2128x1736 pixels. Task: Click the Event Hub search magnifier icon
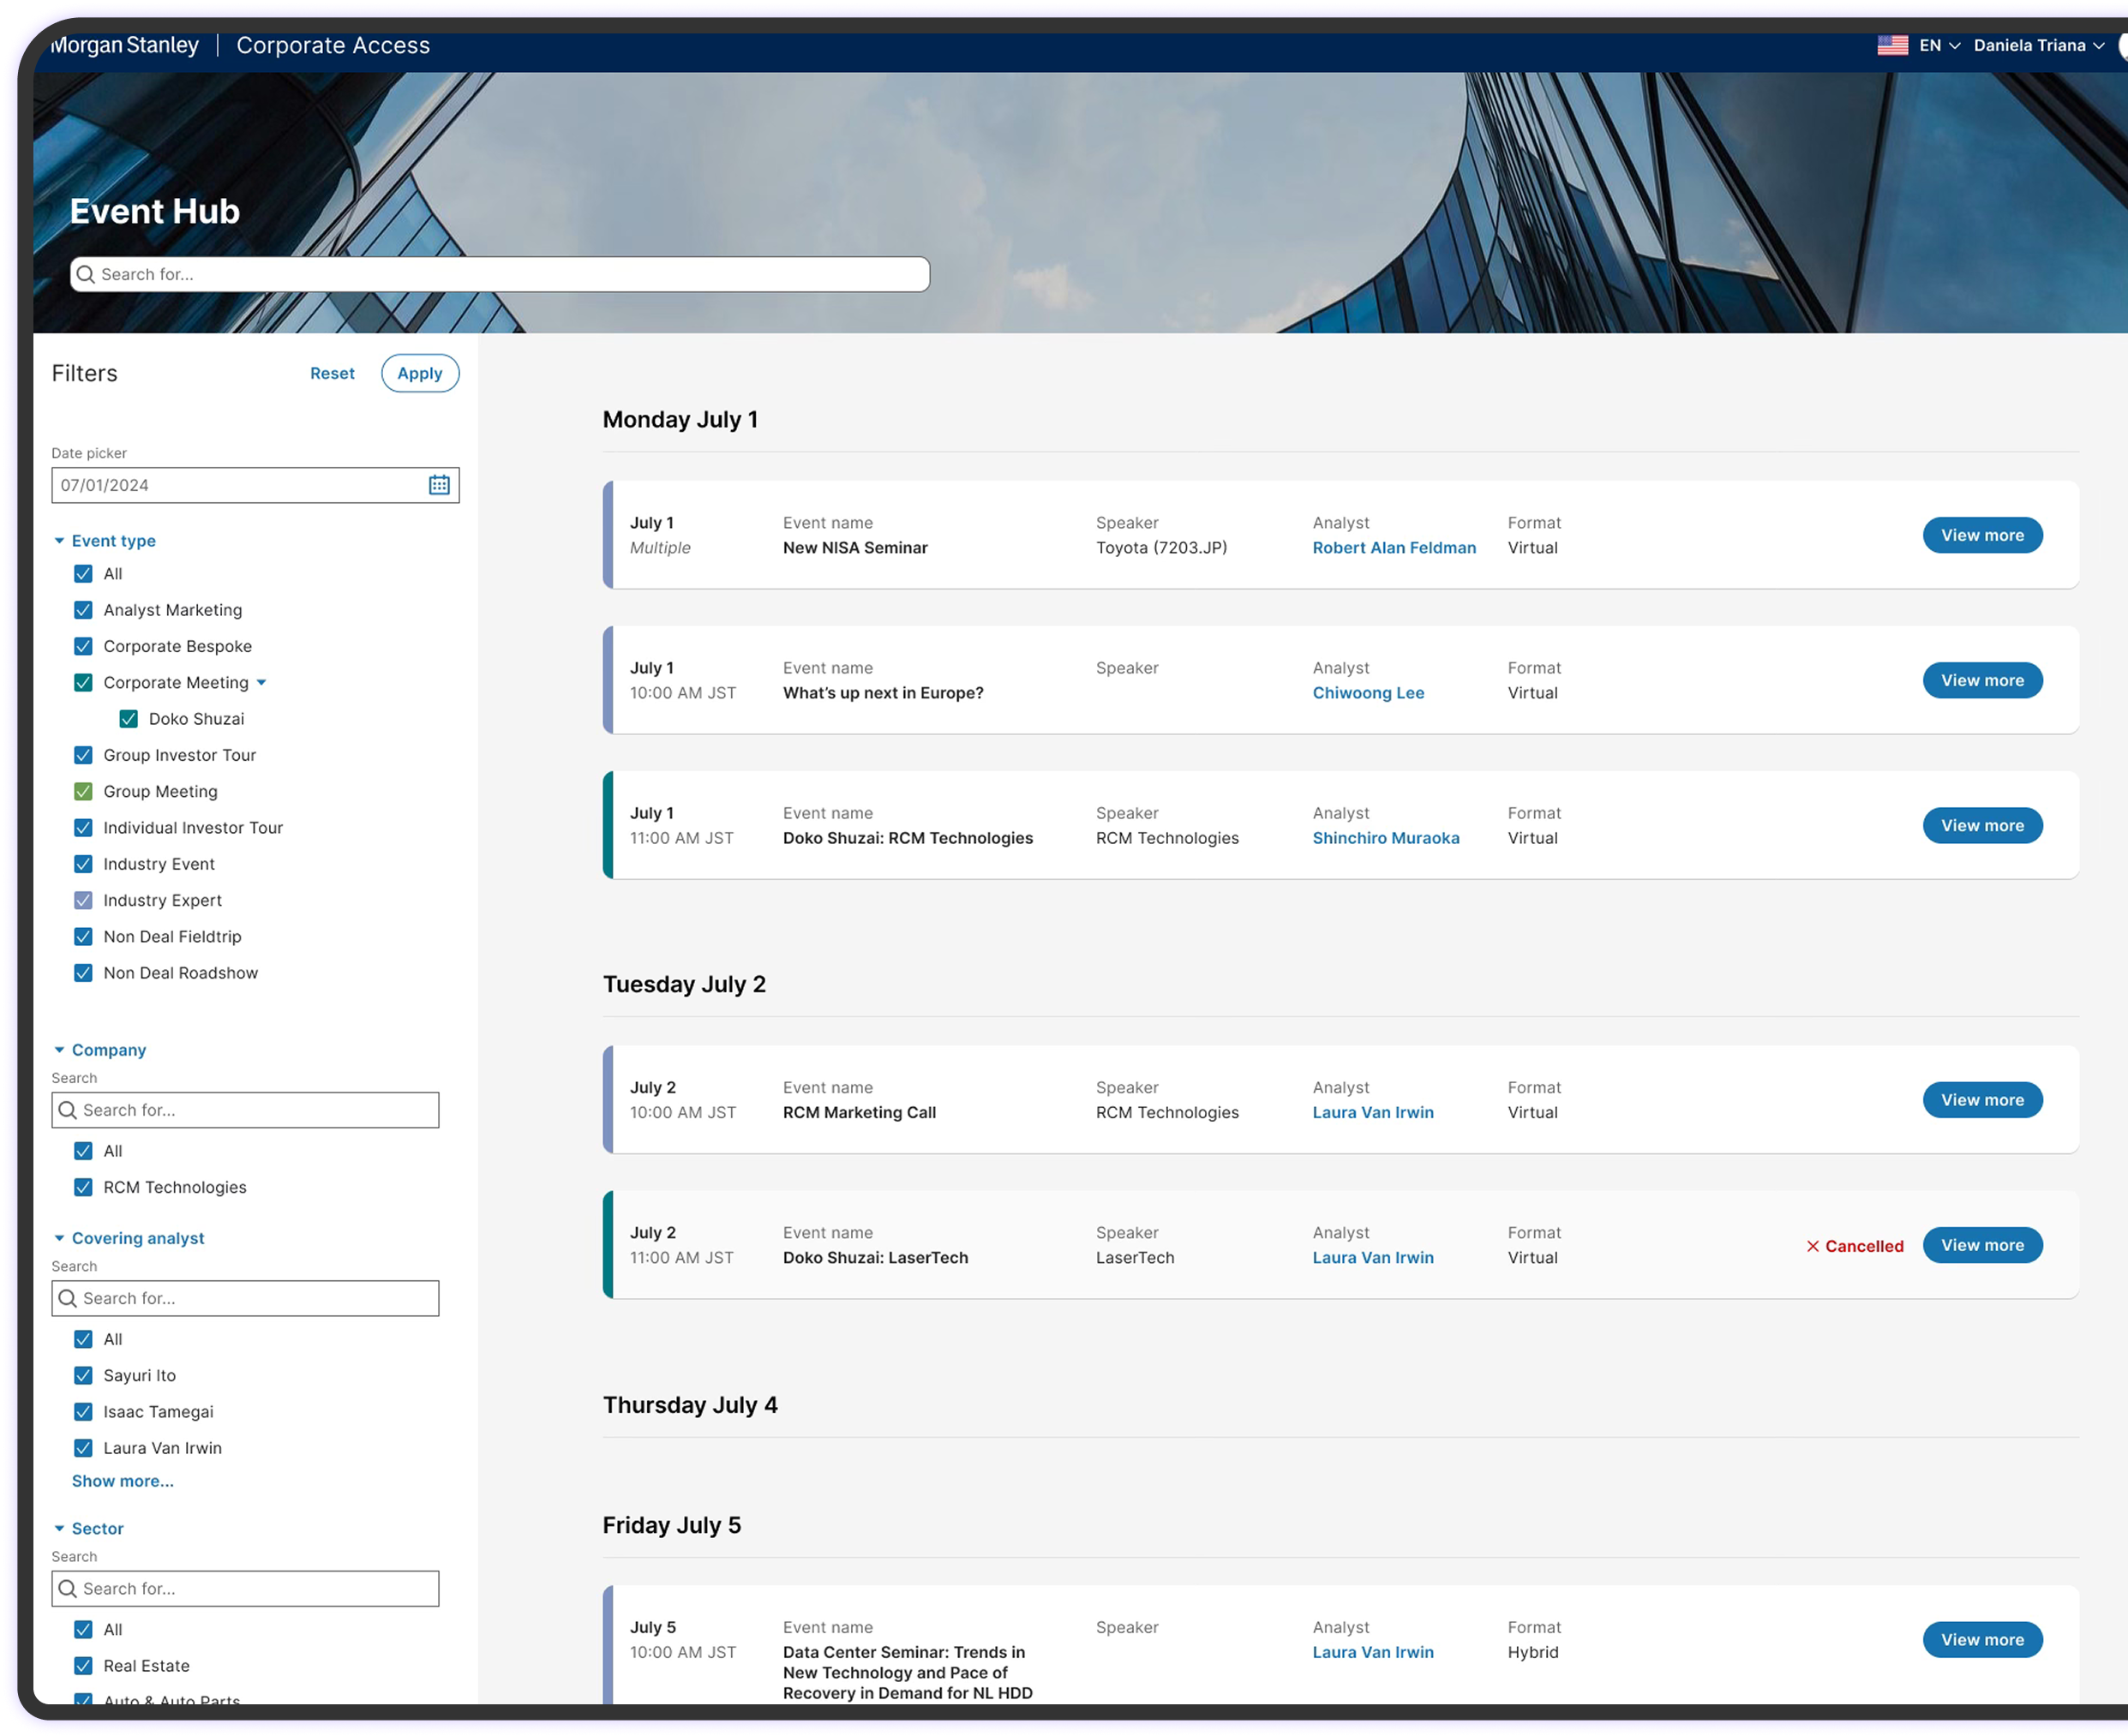(x=86, y=274)
